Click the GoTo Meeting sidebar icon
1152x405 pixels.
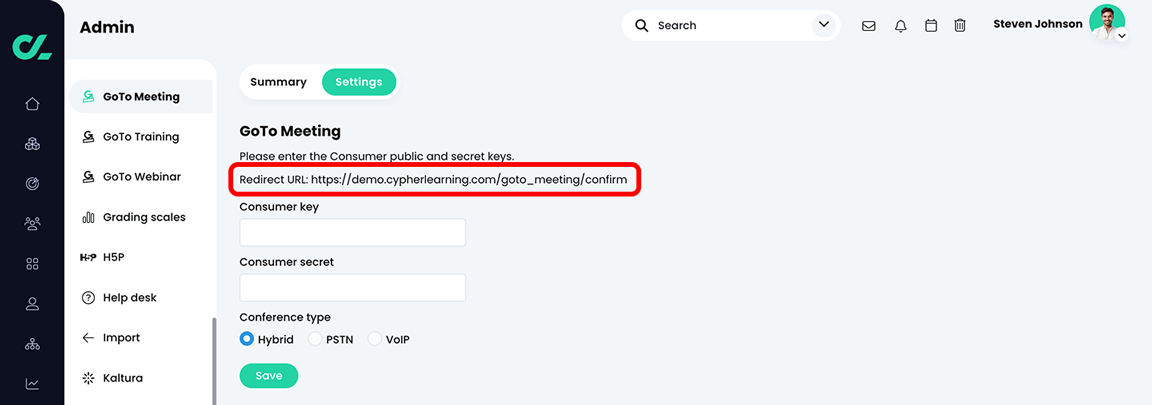click(x=88, y=96)
